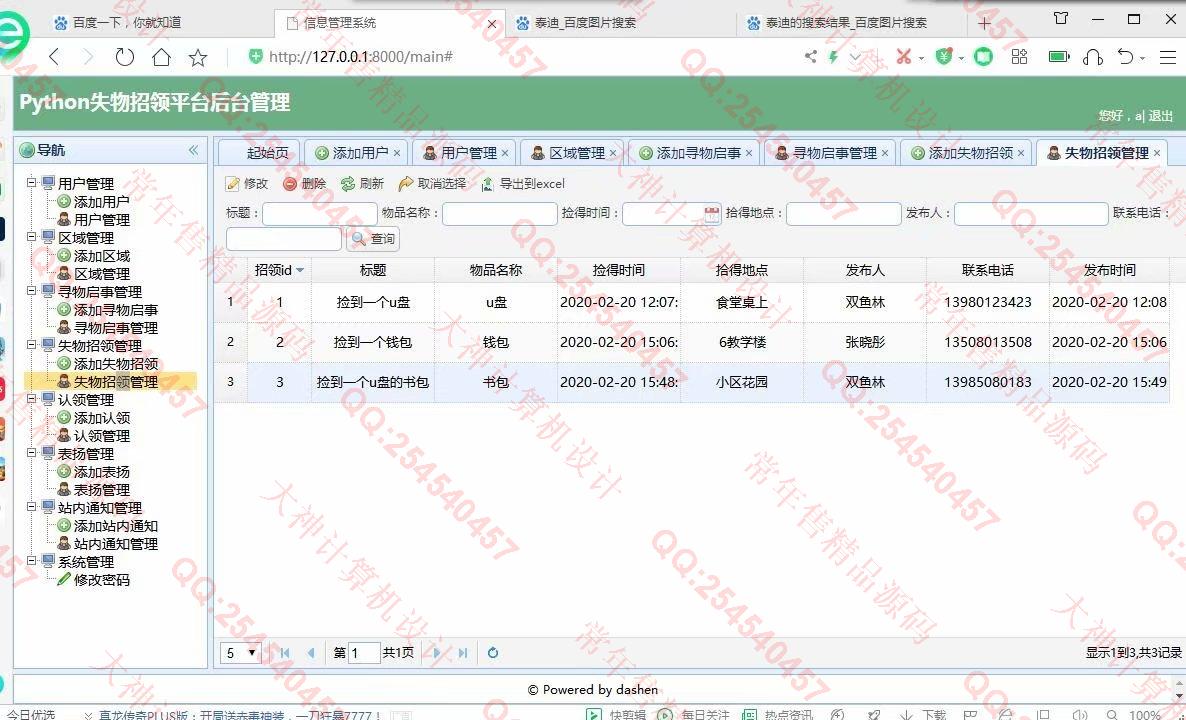The image size is (1186, 720).
Task: Collapse the 认领管理 tree node
Action: 32,399
